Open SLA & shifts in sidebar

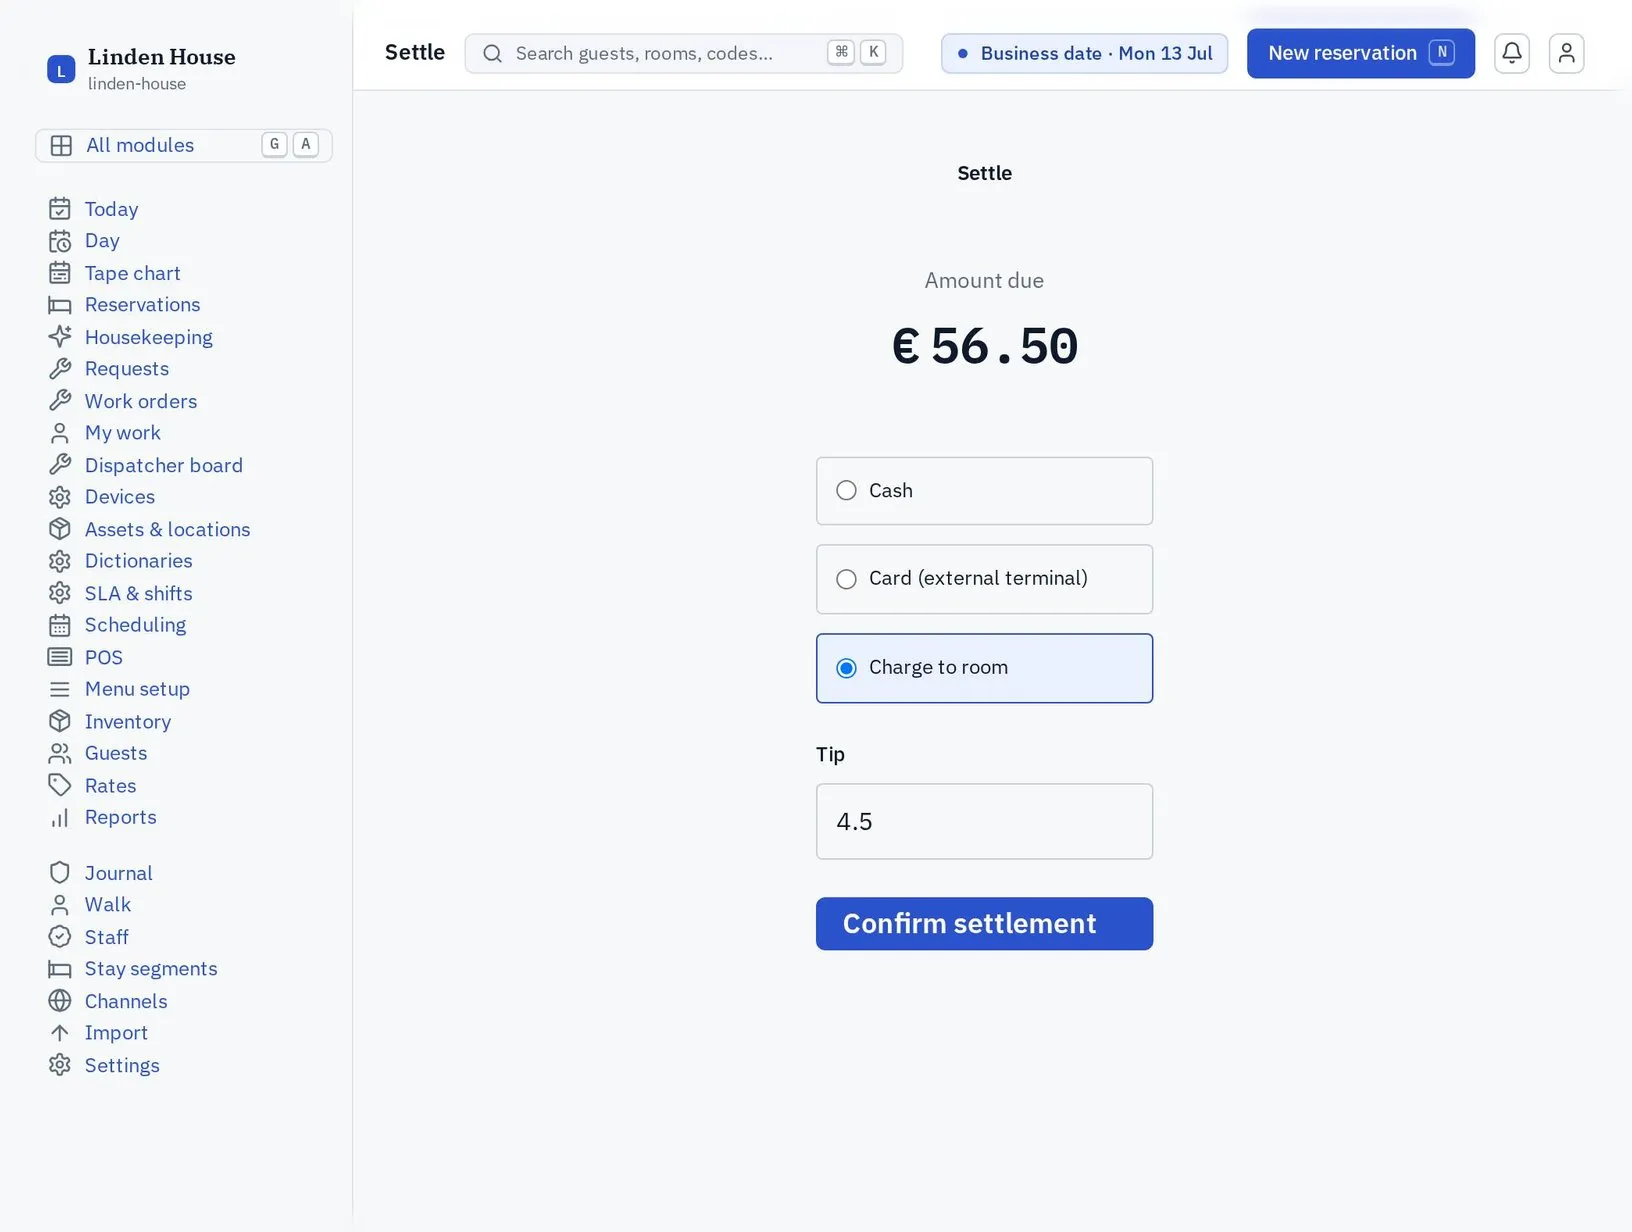[139, 593]
